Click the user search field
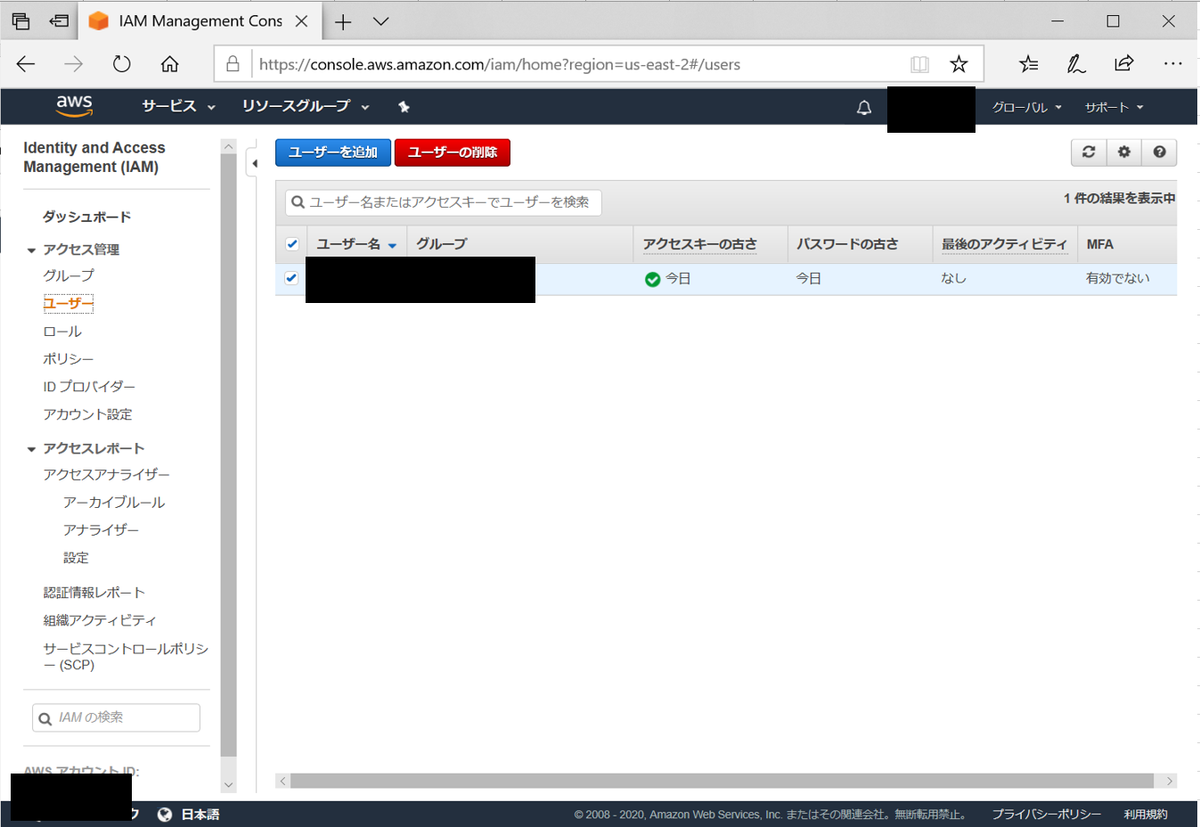Screen dimensions: 1200x827 pos(444,203)
